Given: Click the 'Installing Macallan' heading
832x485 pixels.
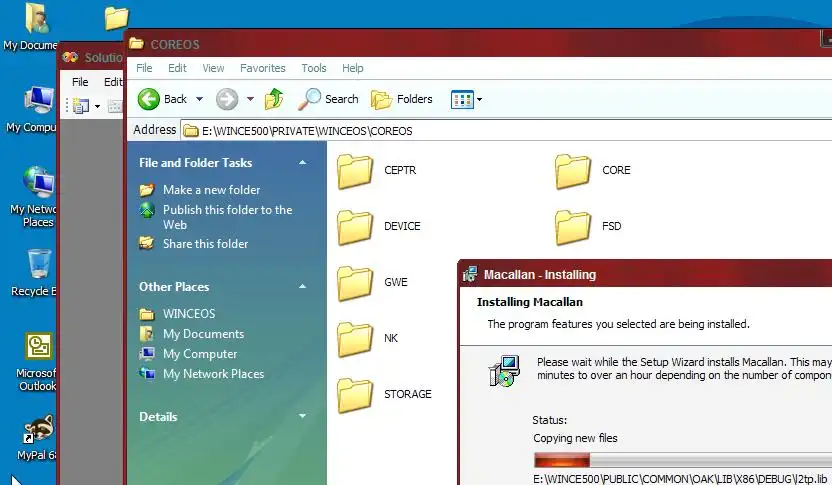Looking at the screenshot, I should (x=530, y=302).
